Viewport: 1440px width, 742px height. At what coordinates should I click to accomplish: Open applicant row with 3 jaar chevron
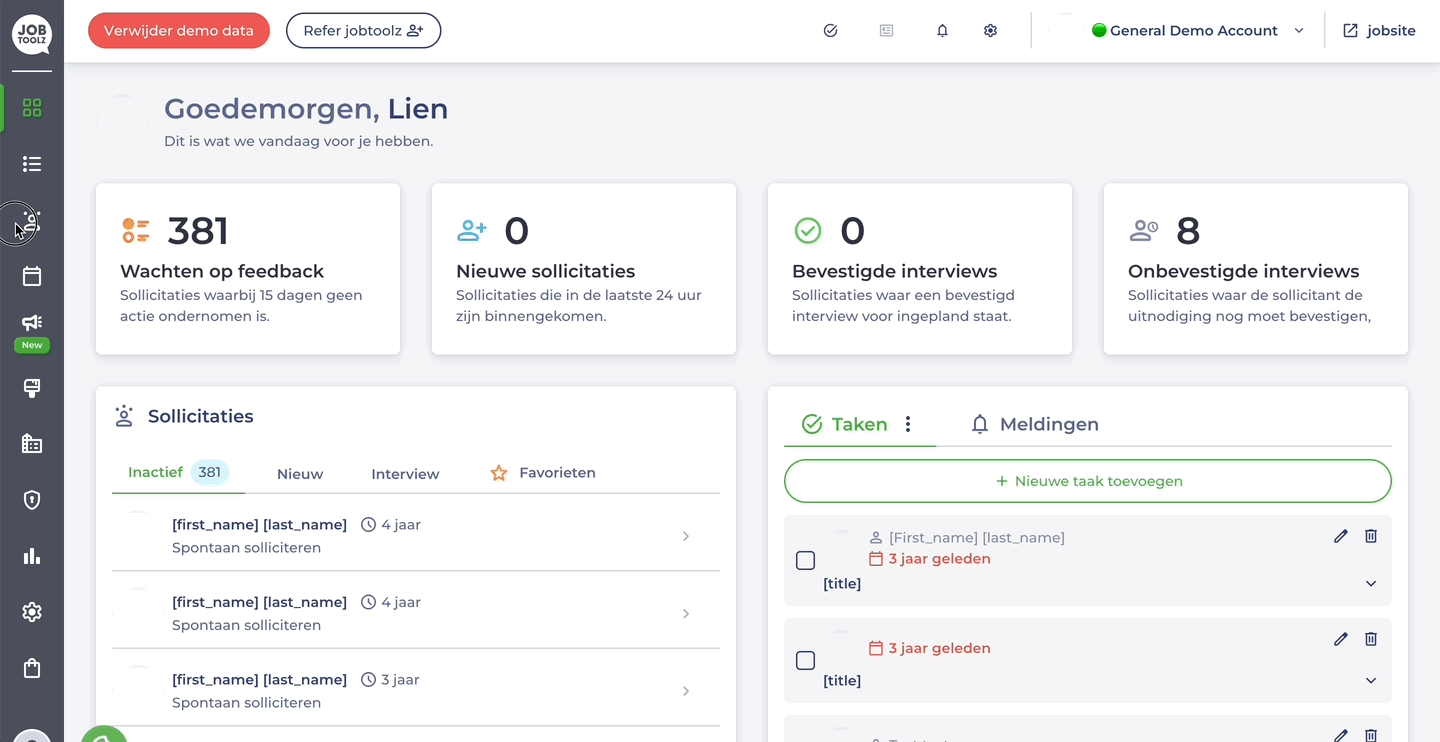(x=686, y=691)
